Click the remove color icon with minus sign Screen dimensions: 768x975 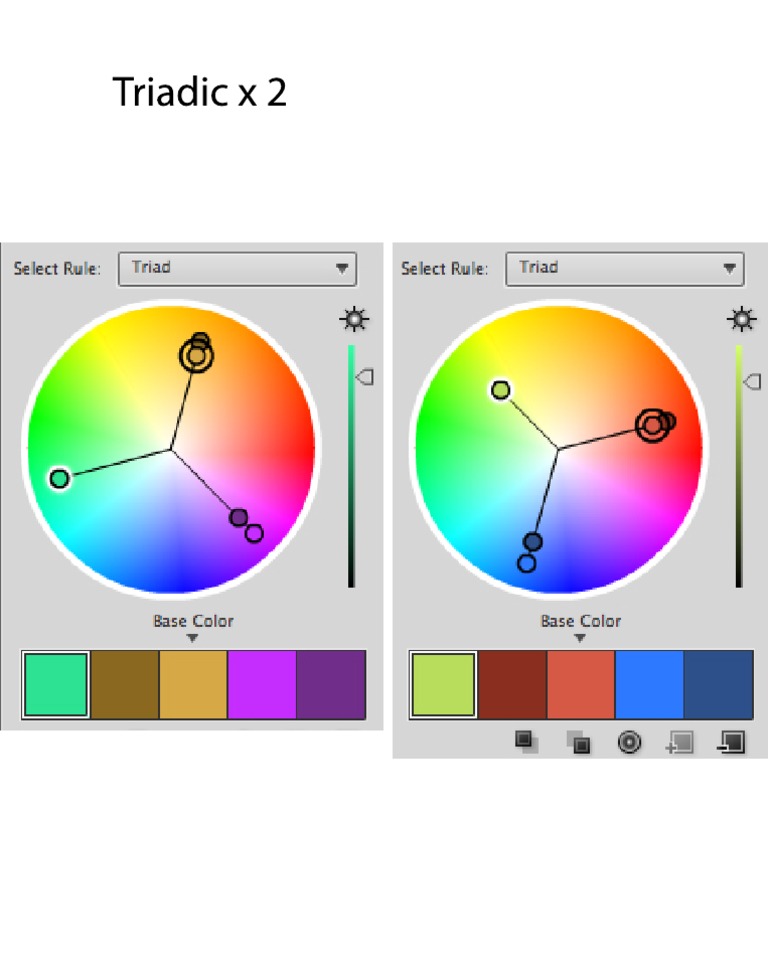coord(731,742)
